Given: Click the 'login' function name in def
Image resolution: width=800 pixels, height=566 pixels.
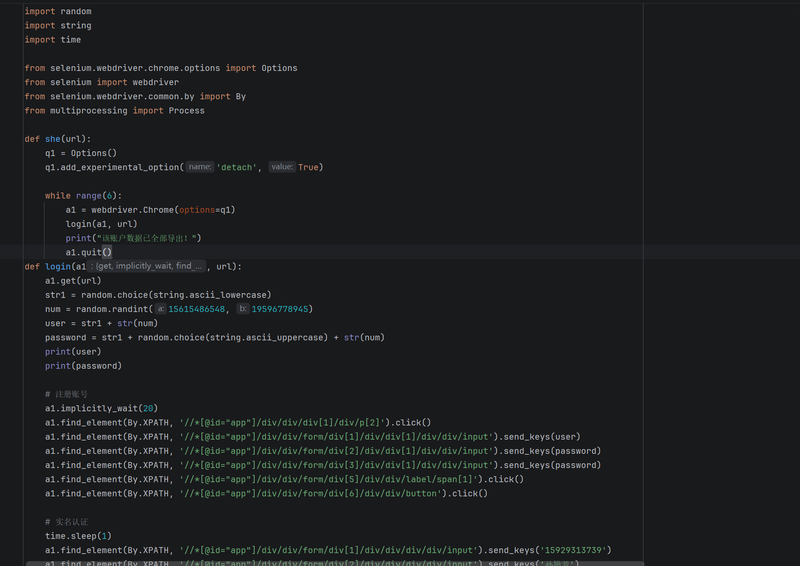Looking at the screenshot, I should click(x=58, y=266).
